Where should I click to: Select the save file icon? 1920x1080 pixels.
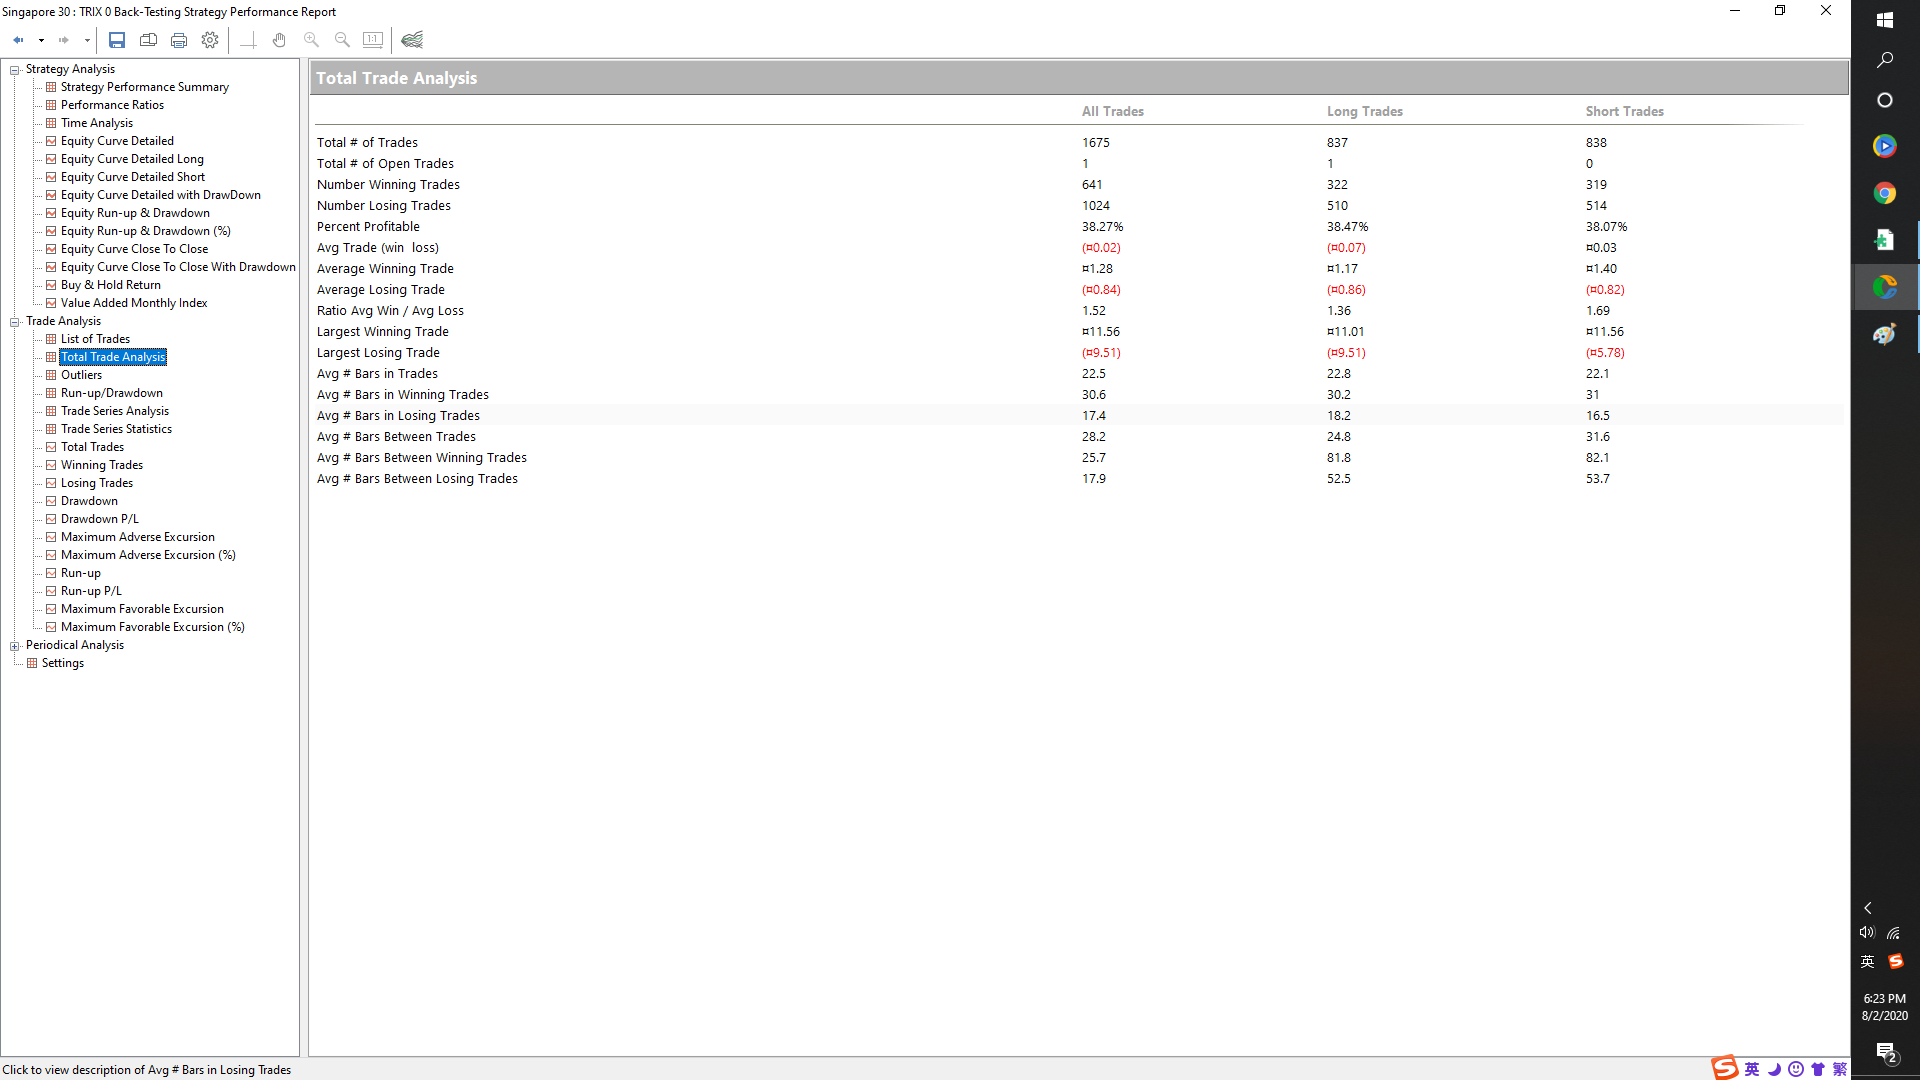(x=117, y=40)
